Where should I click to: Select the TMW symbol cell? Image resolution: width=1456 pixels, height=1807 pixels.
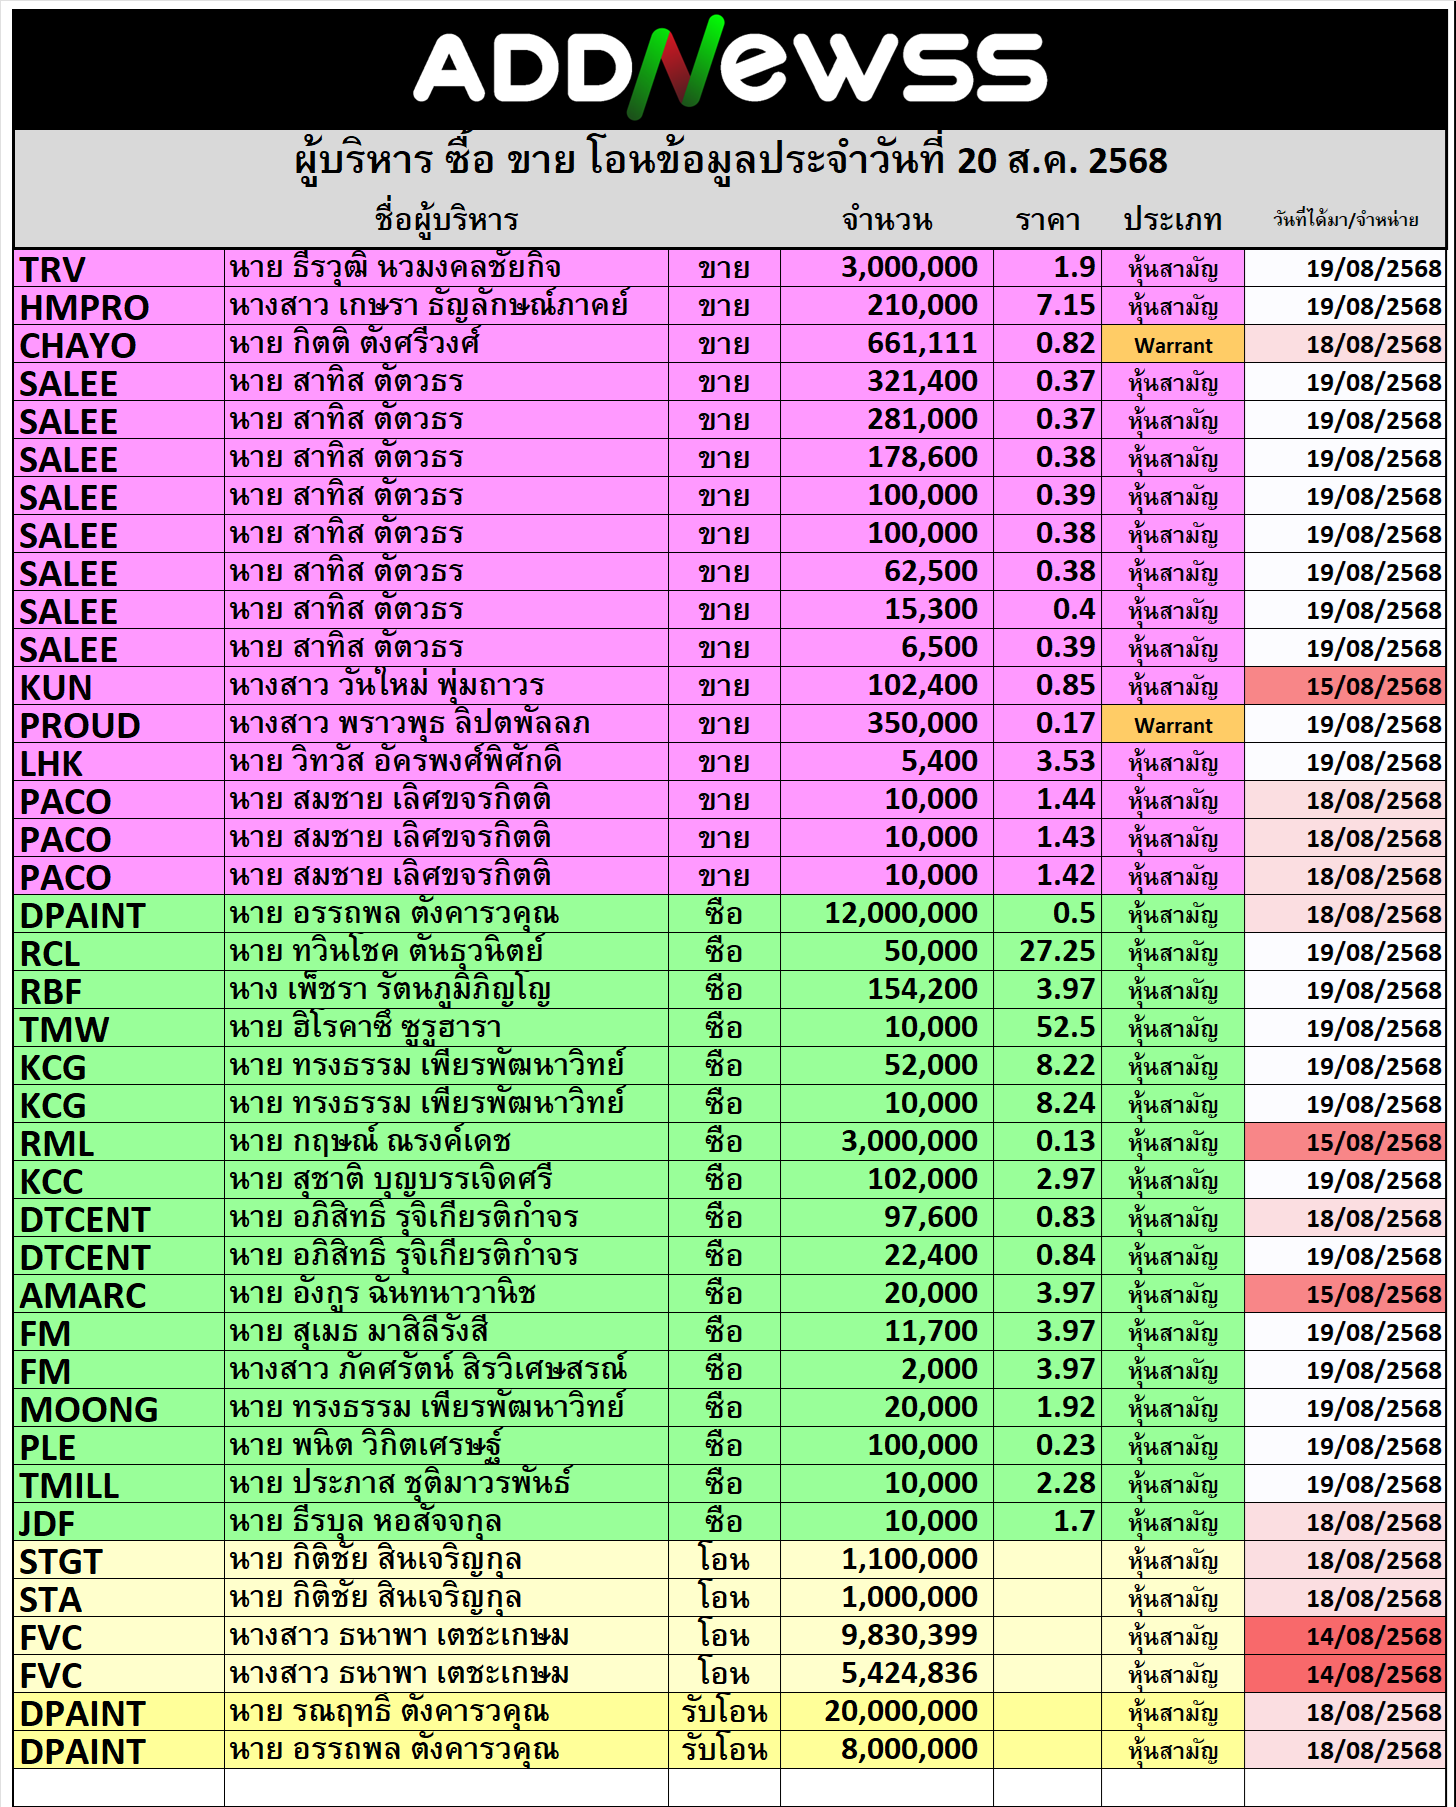click(120, 1029)
